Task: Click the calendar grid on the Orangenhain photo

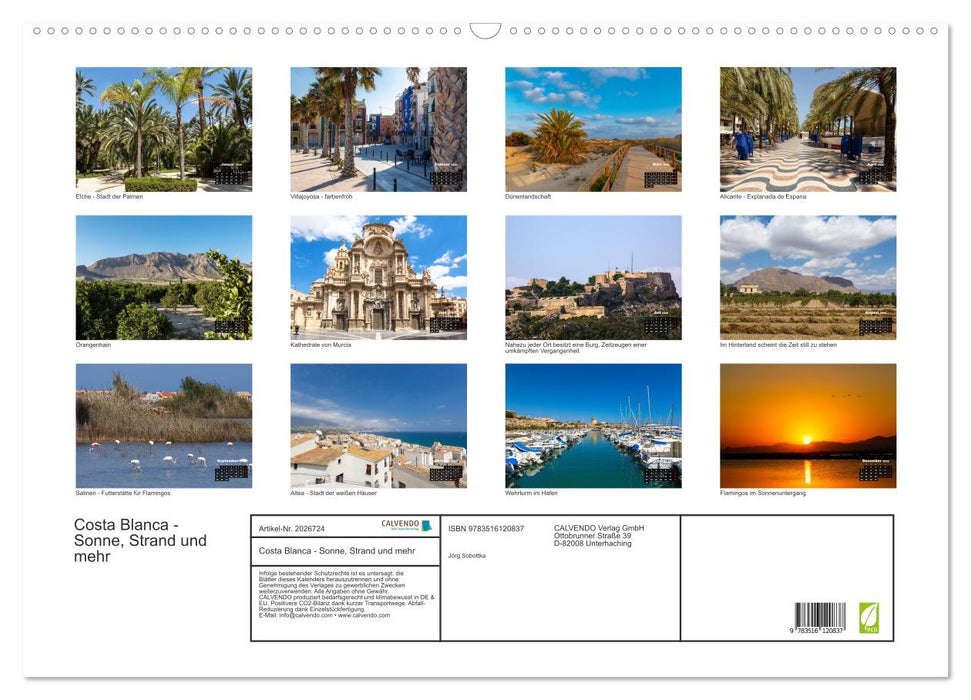Action: click(232, 325)
